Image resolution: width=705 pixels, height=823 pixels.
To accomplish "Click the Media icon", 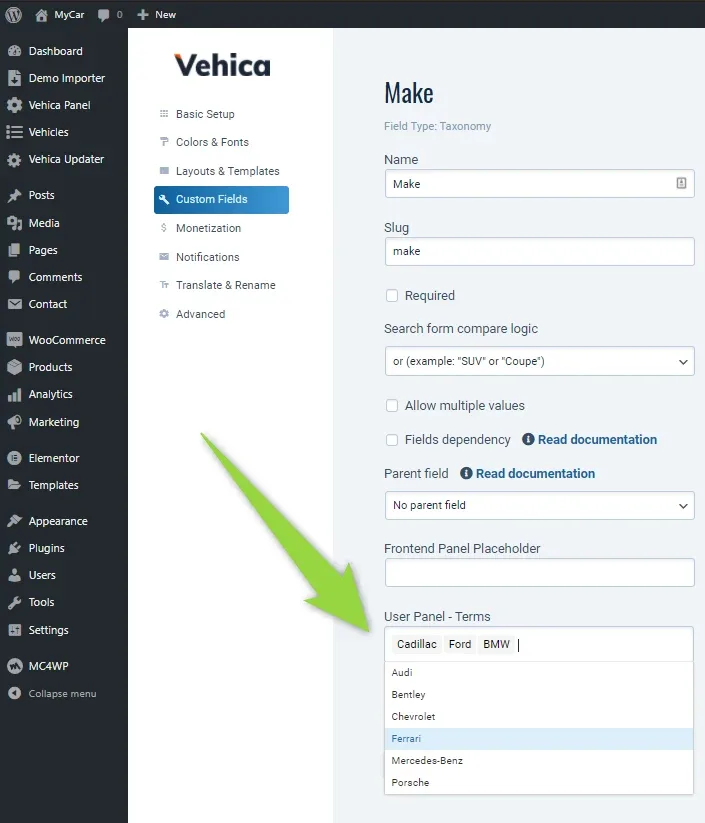I will 15,223.
